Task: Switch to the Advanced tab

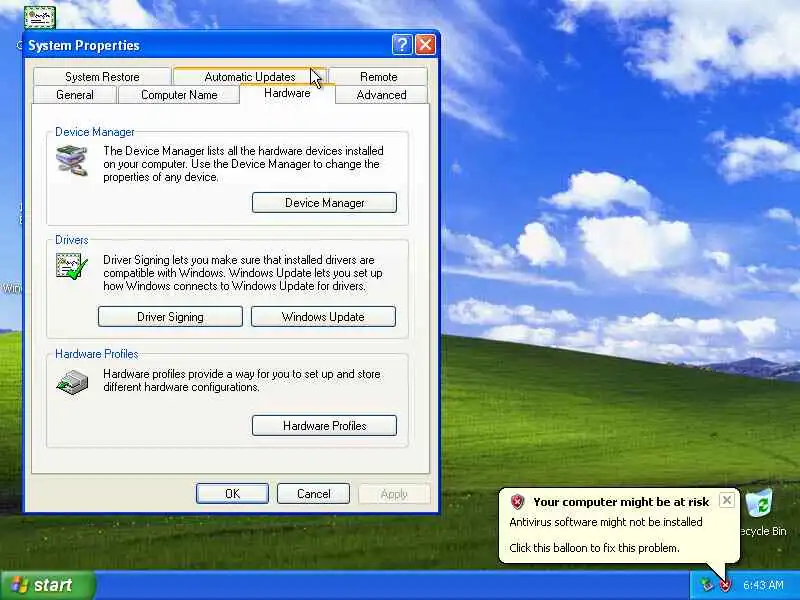Action: tap(382, 95)
